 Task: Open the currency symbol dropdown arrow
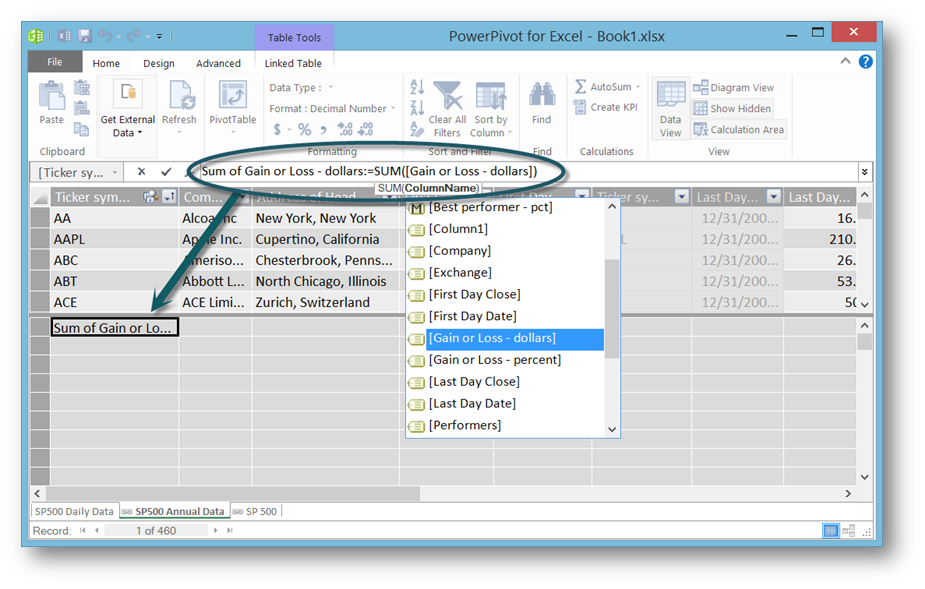(289, 130)
